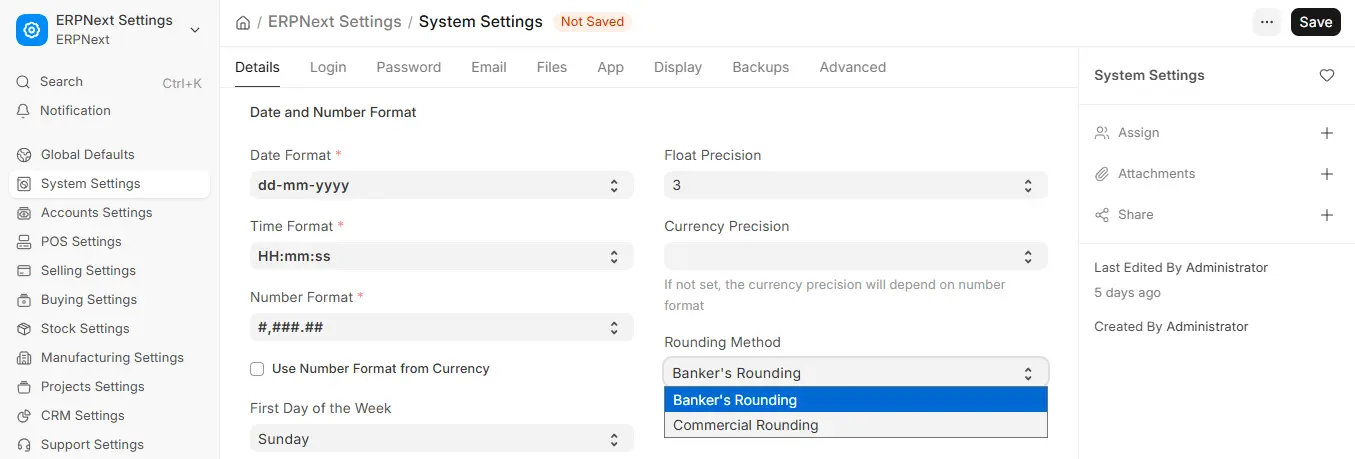1355x459 pixels.
Task: Enable Use Number Format from Currency
Action: 257,369
